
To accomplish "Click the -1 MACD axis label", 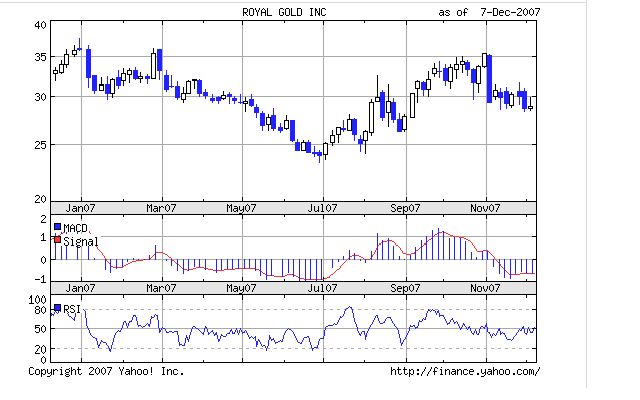I will pyautogui.click(x=40, y=279).
